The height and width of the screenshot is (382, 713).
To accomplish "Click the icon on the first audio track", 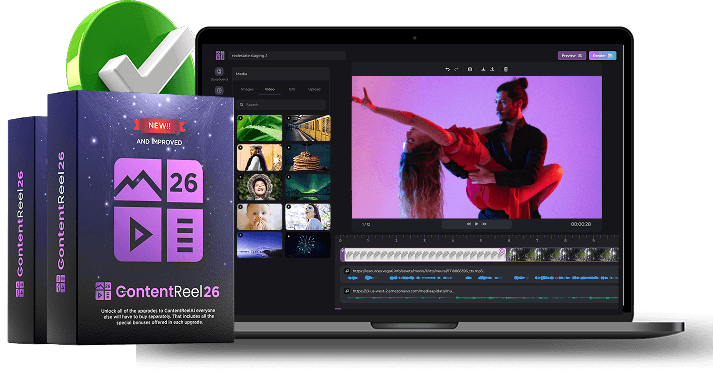I will 347,271.
